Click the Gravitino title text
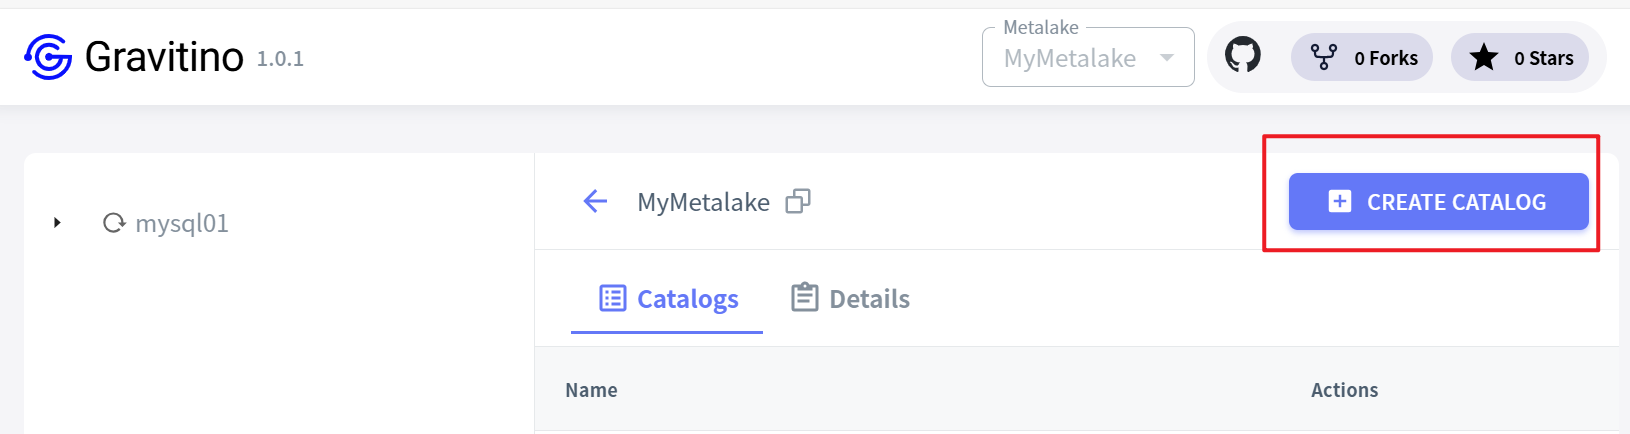 164,57
